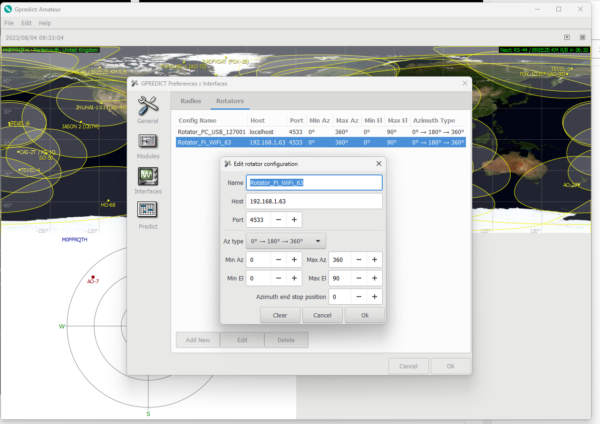The image size is (600, 424).
Task: Click the HO-68 satellite on the map
Action: [108, 204]
